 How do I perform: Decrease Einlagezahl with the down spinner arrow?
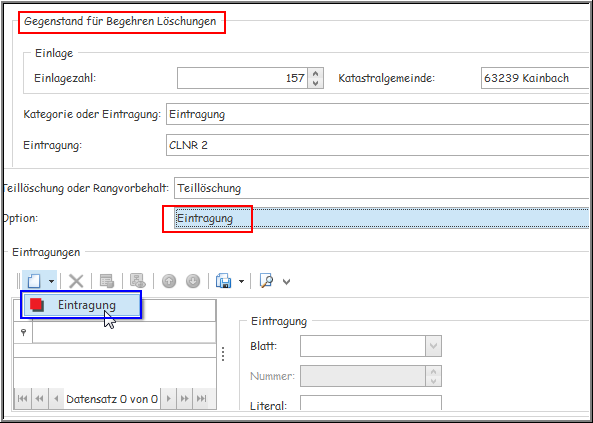click(315, 83)
